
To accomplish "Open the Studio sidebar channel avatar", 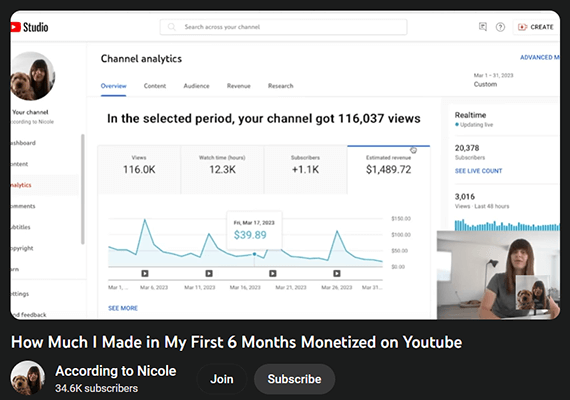I will (32, 76).
